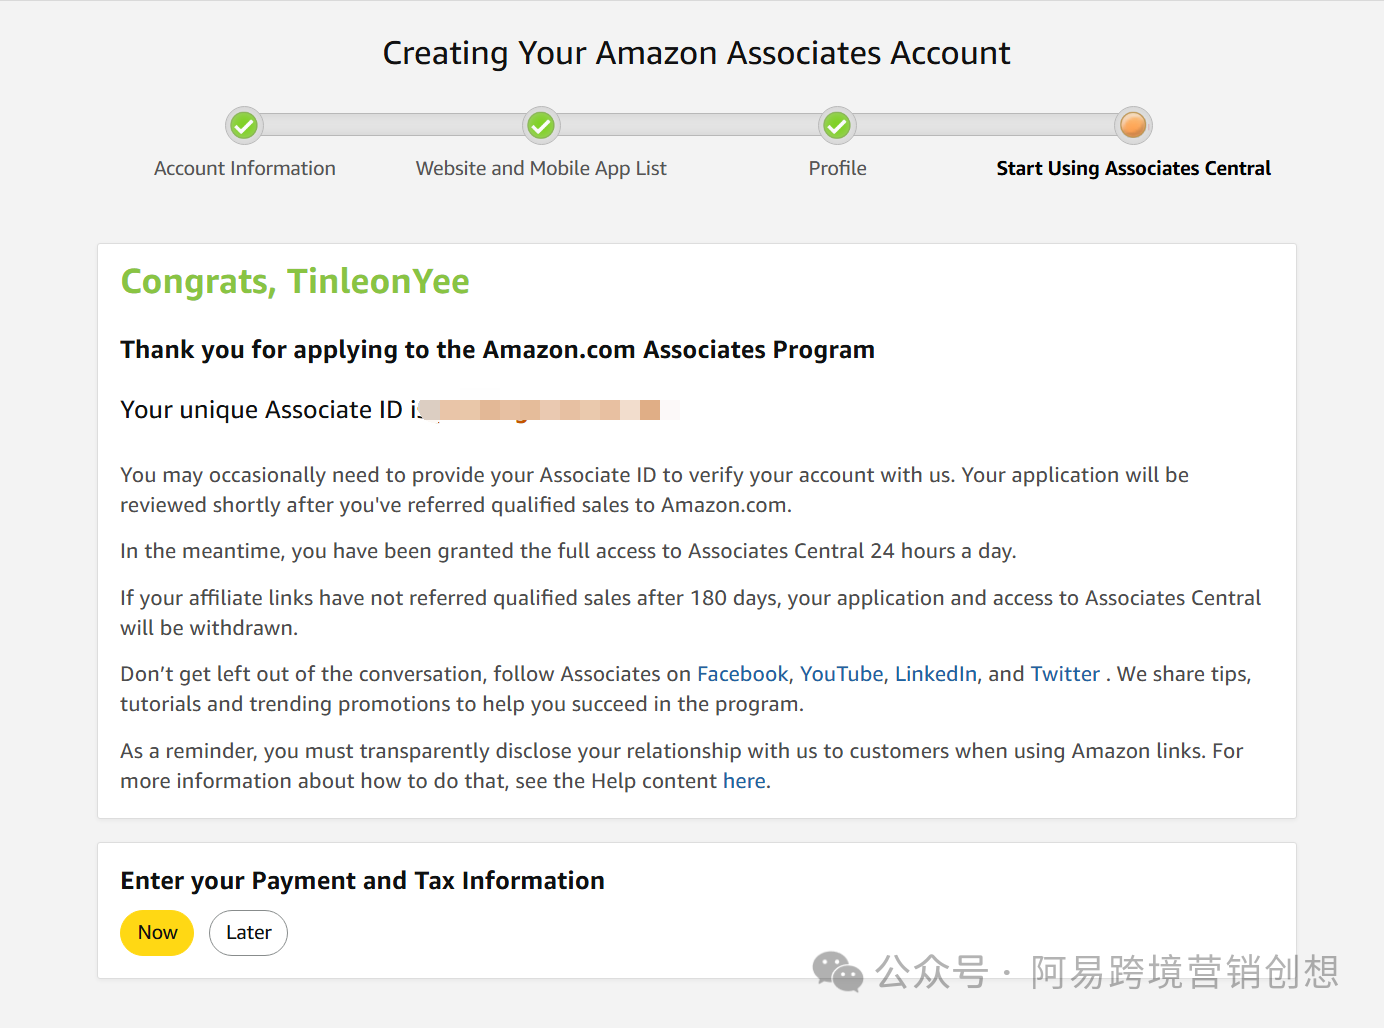Click the WeChat logo in the watermark
Image resolution: width=1384 pixels, height=1028 pixels.
coord(837,971)
